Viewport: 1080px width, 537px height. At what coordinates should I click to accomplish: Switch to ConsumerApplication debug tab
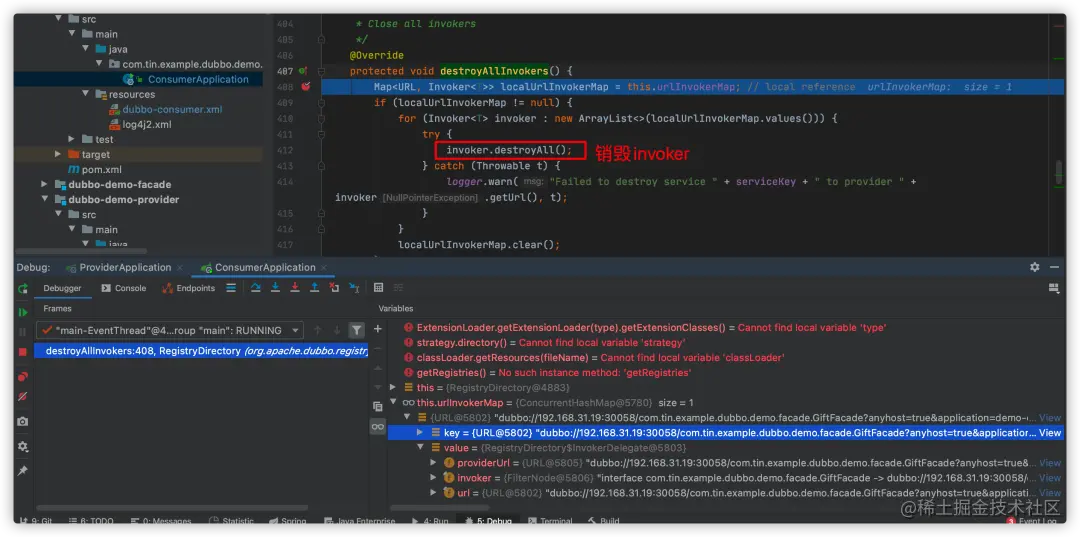pos(264,267)
